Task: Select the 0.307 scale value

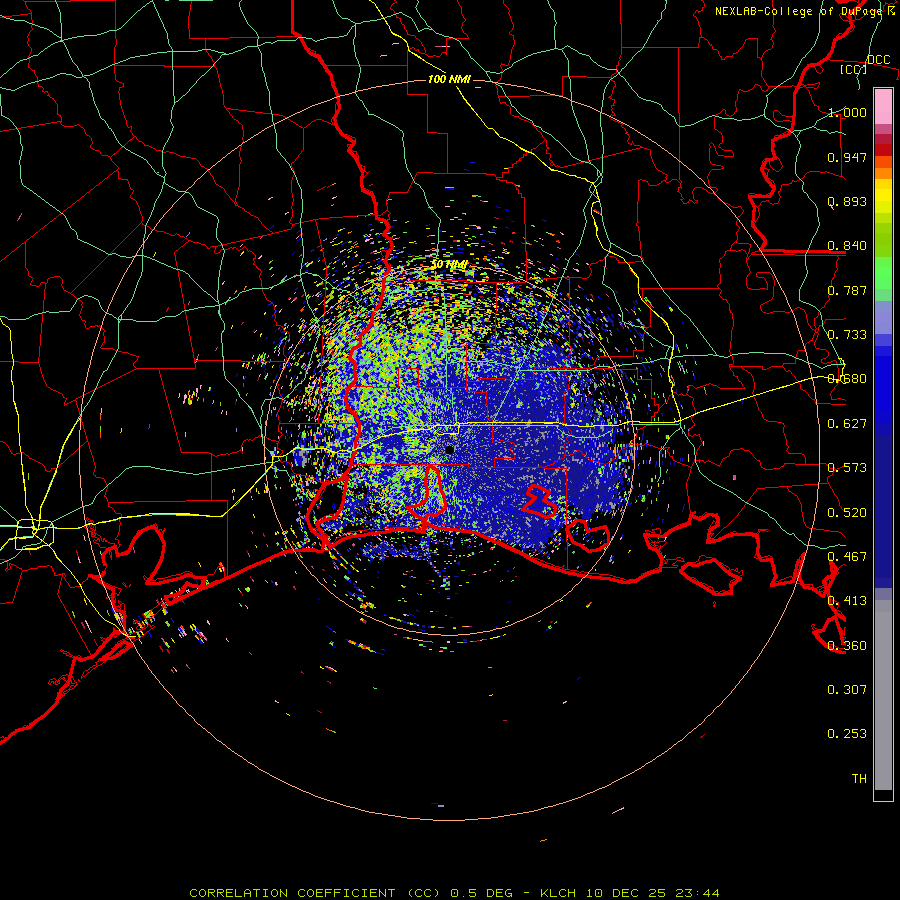Action: 847,690
